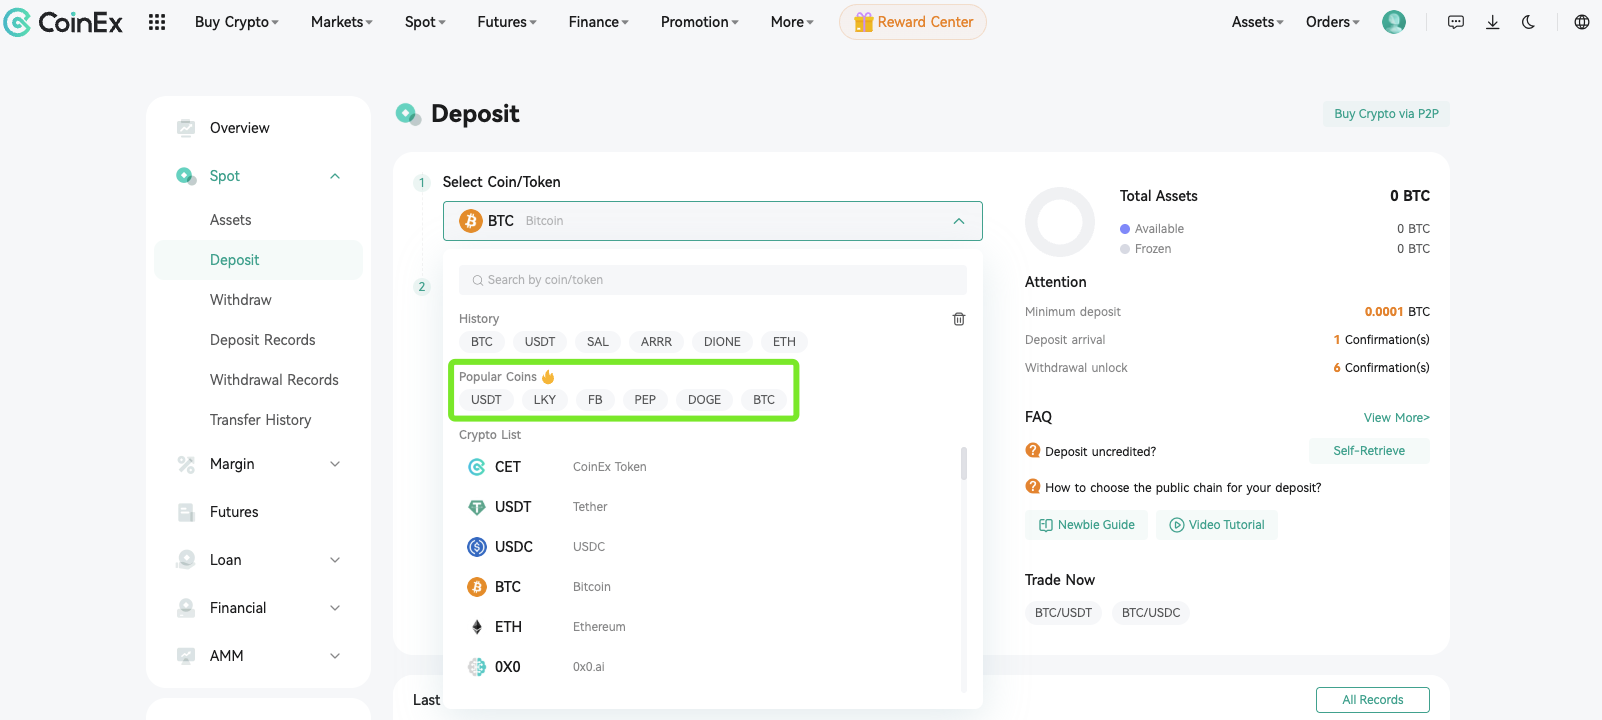Select LKY in Popular Coins
This screenshot has width=1602, height=720.
(x=545, y=400)
